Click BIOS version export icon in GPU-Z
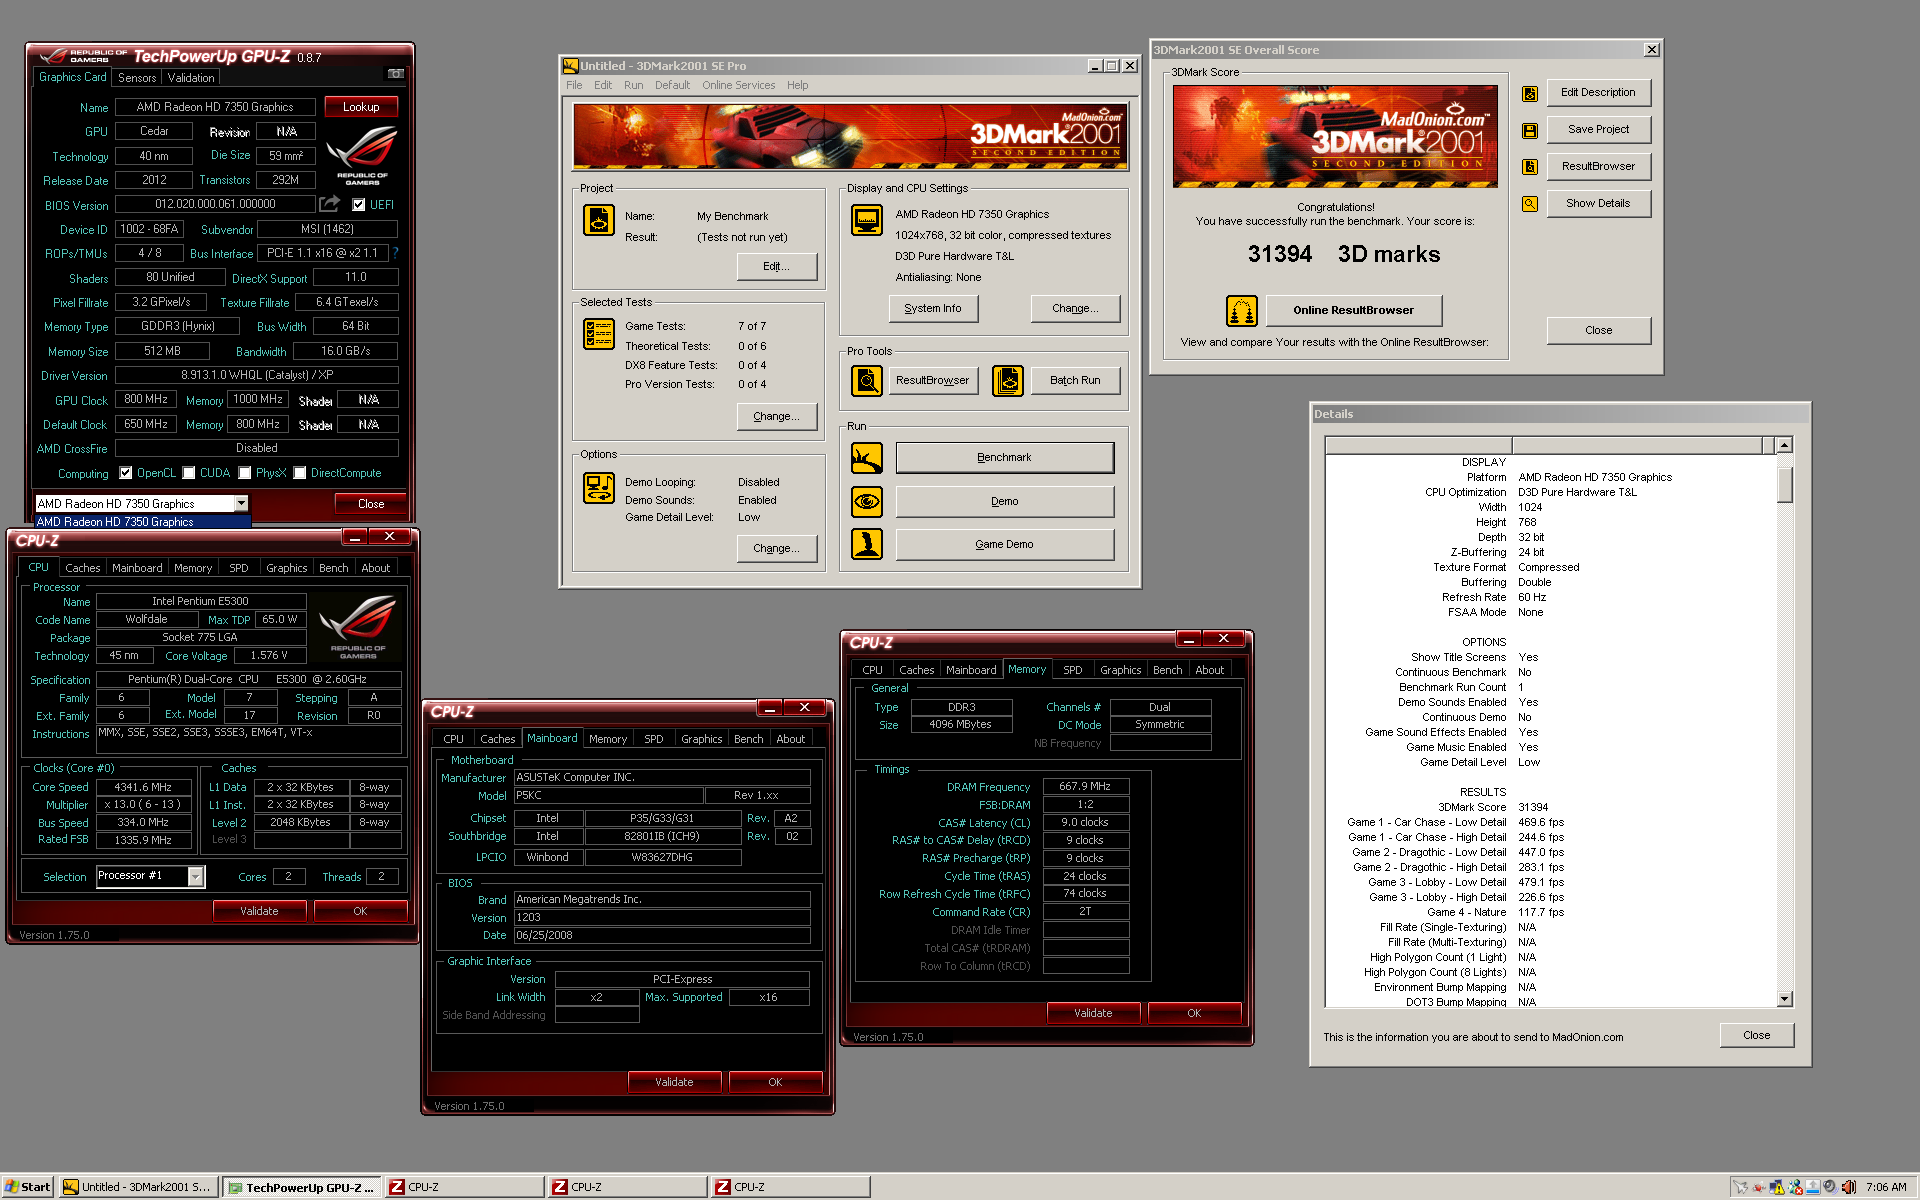Viewport: 1920px width, 1200px height. click(x=329, y=204)
